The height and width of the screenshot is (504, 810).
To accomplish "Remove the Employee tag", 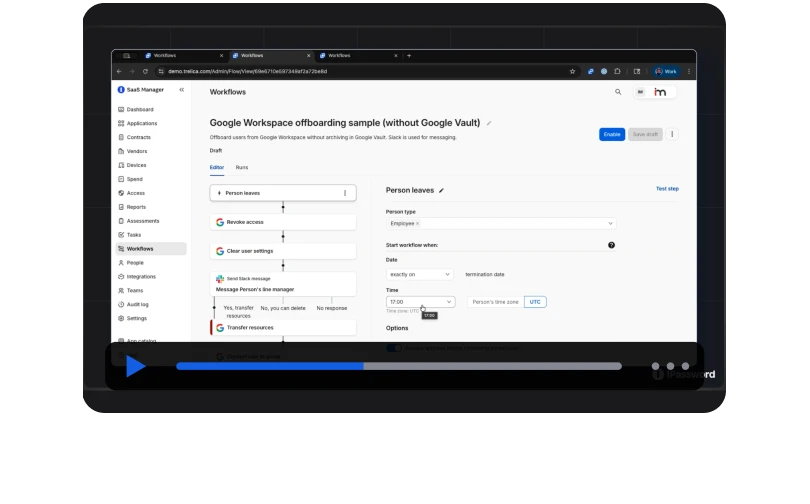I will click(x=417, y=224).
